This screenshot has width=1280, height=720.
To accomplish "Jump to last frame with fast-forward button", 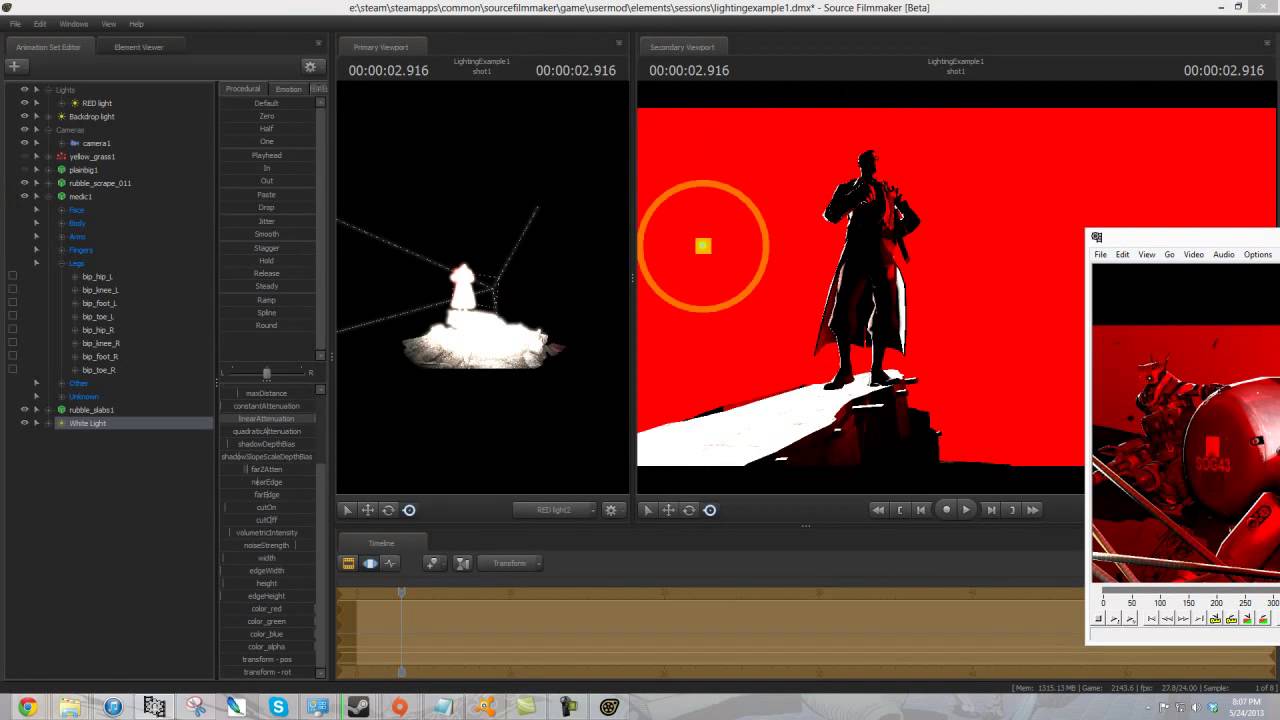I will click(x=1033, y=510).
